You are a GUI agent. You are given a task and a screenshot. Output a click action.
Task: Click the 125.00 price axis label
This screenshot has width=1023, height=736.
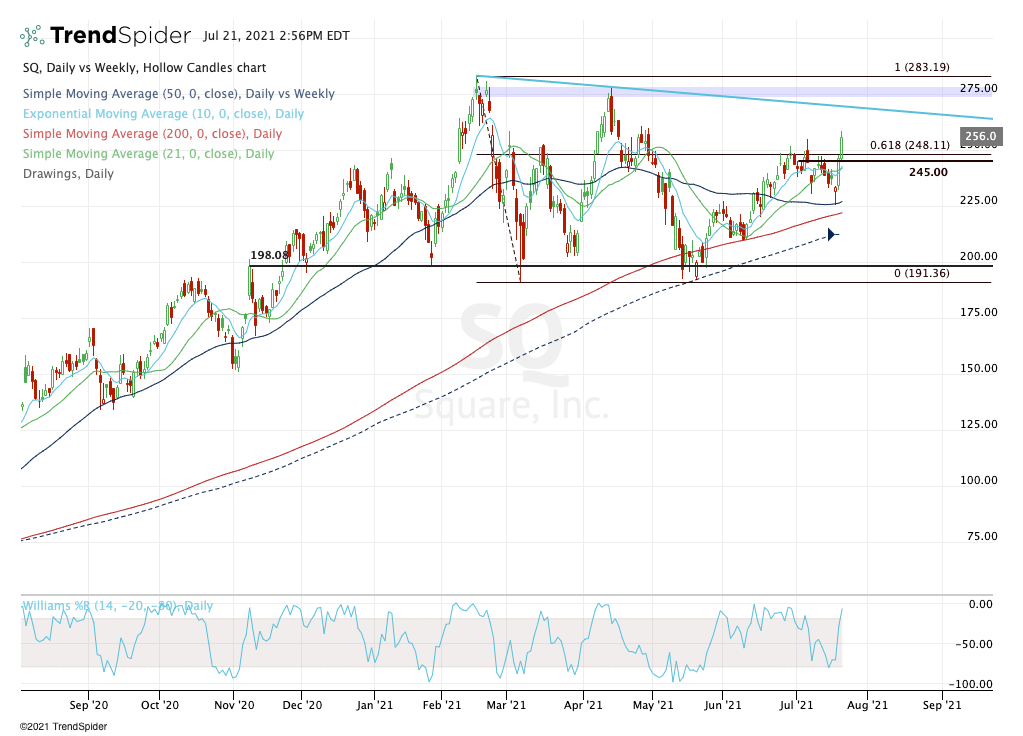coord(979,424)
